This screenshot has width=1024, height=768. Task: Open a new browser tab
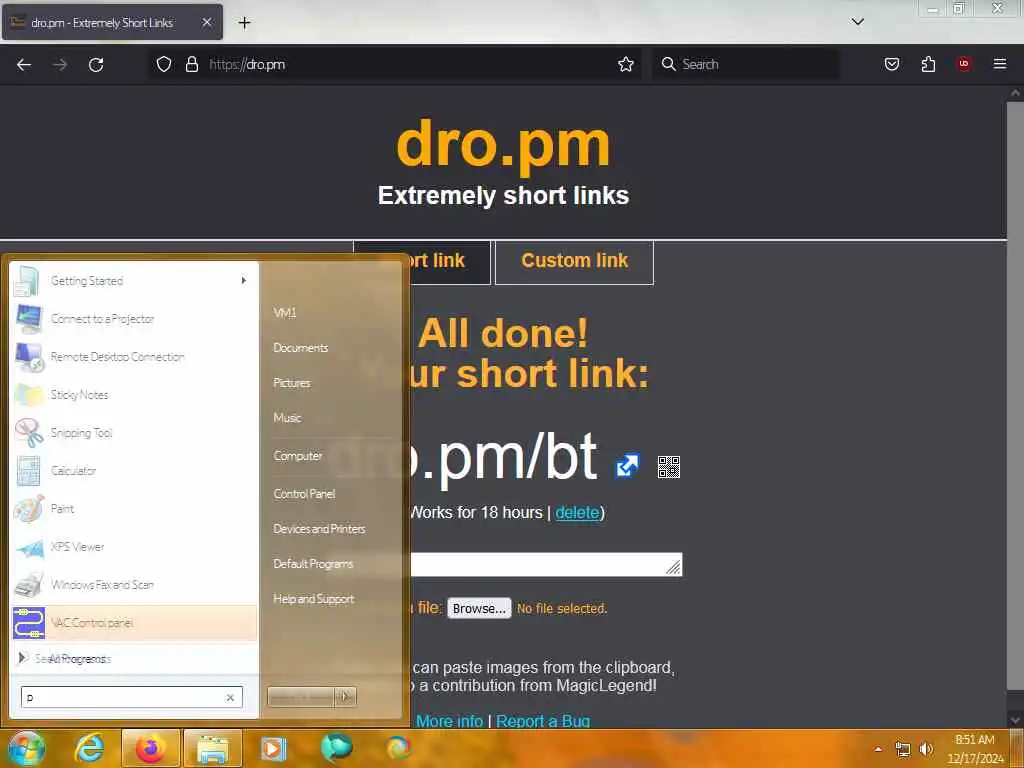244,23
